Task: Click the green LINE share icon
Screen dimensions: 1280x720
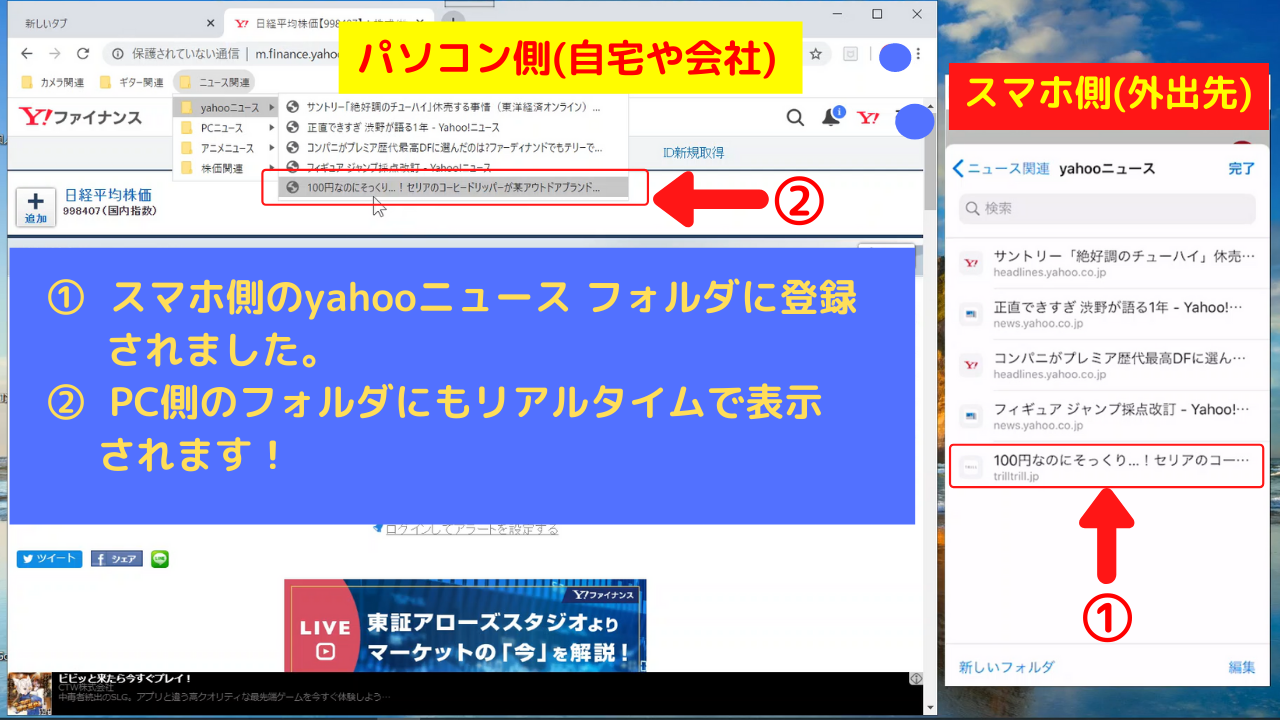Action: tap(160, 559)
